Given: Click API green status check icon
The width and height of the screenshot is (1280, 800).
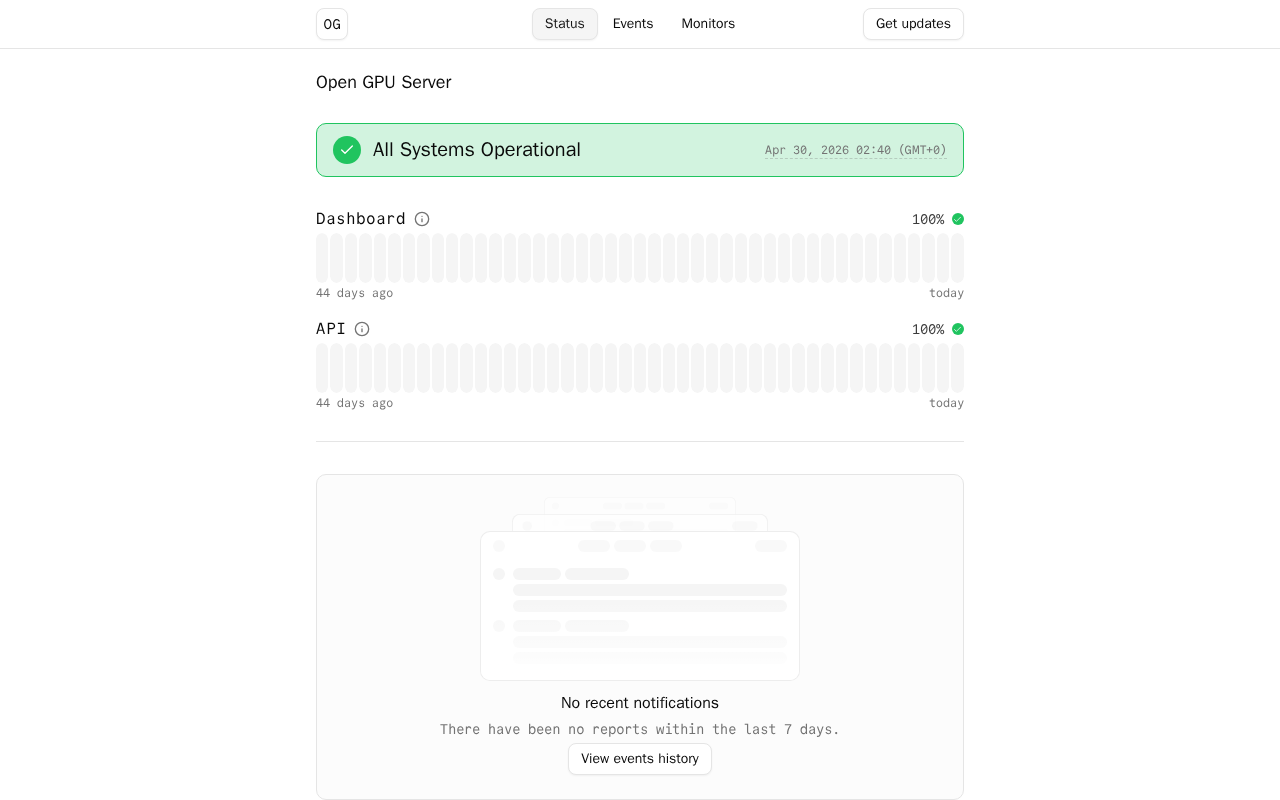Looking at the screenshot, I should pos(958,329).
